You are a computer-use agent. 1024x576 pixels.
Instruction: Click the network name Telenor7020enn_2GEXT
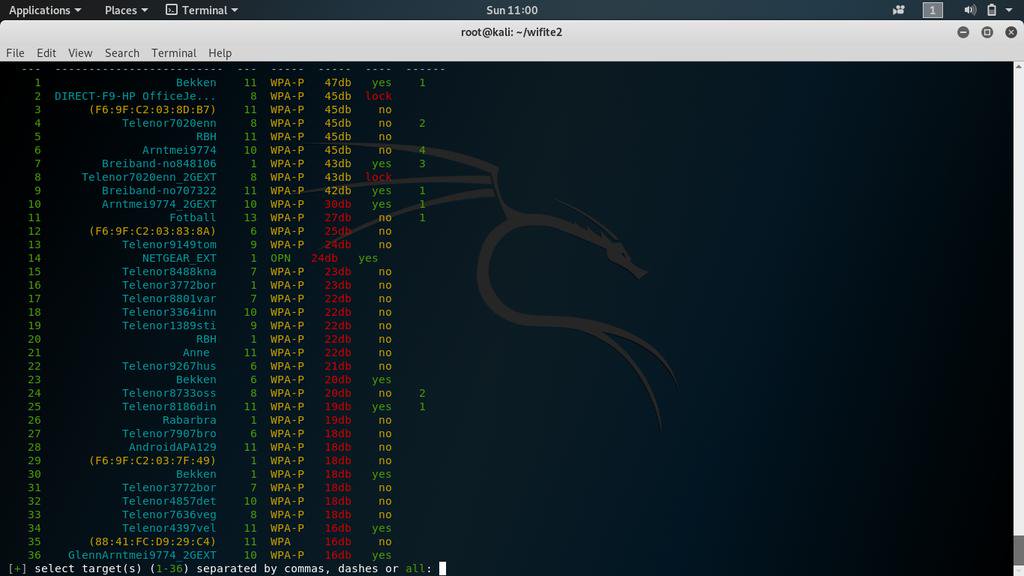149,177
